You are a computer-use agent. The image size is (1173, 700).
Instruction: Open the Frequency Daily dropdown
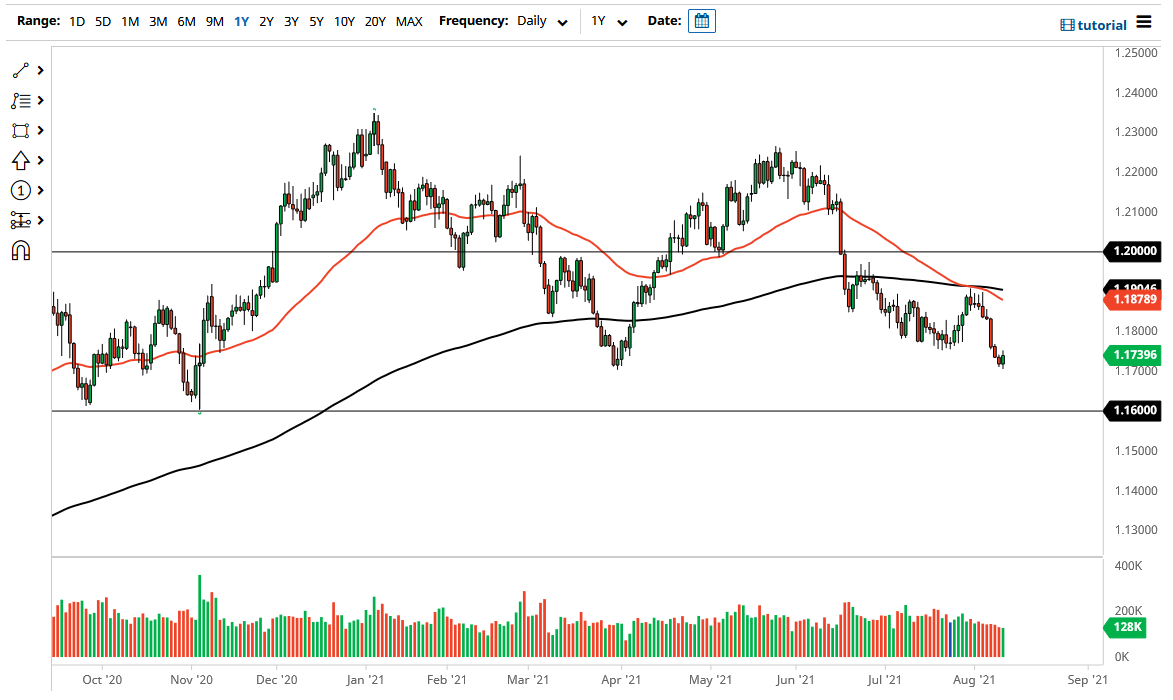[543, 21]
